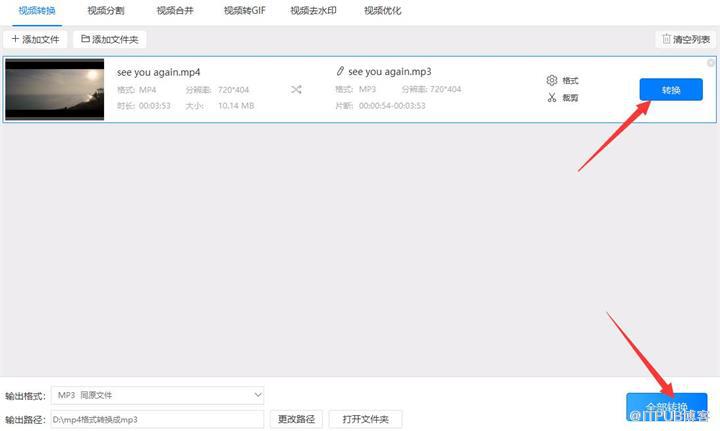Switch to 视频转GIF tab

[x=244, y=11]
